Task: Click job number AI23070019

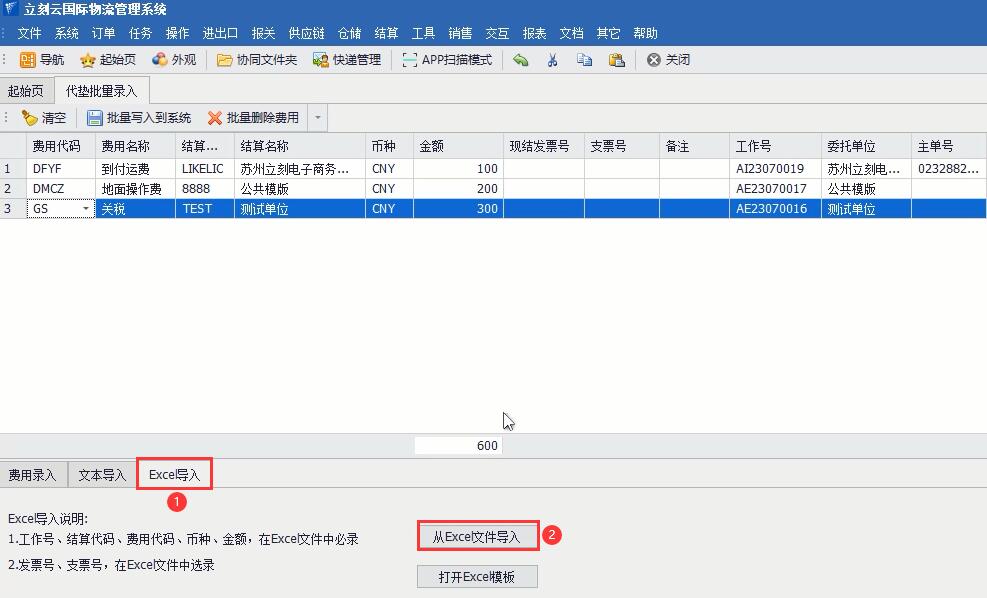Action: point(776,169)
